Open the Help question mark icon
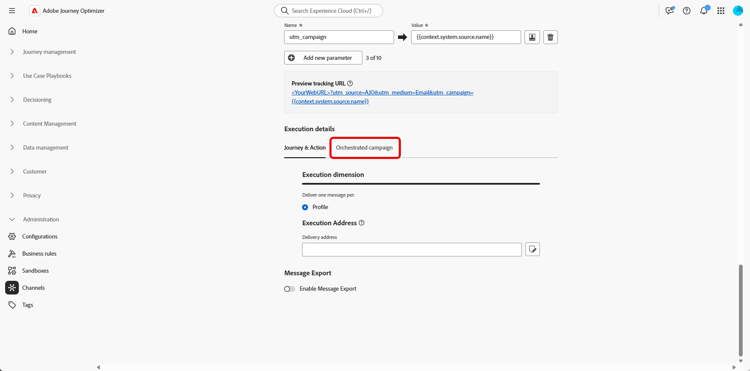This screenshot has width=750, height=371. click(x=686, y=11)
